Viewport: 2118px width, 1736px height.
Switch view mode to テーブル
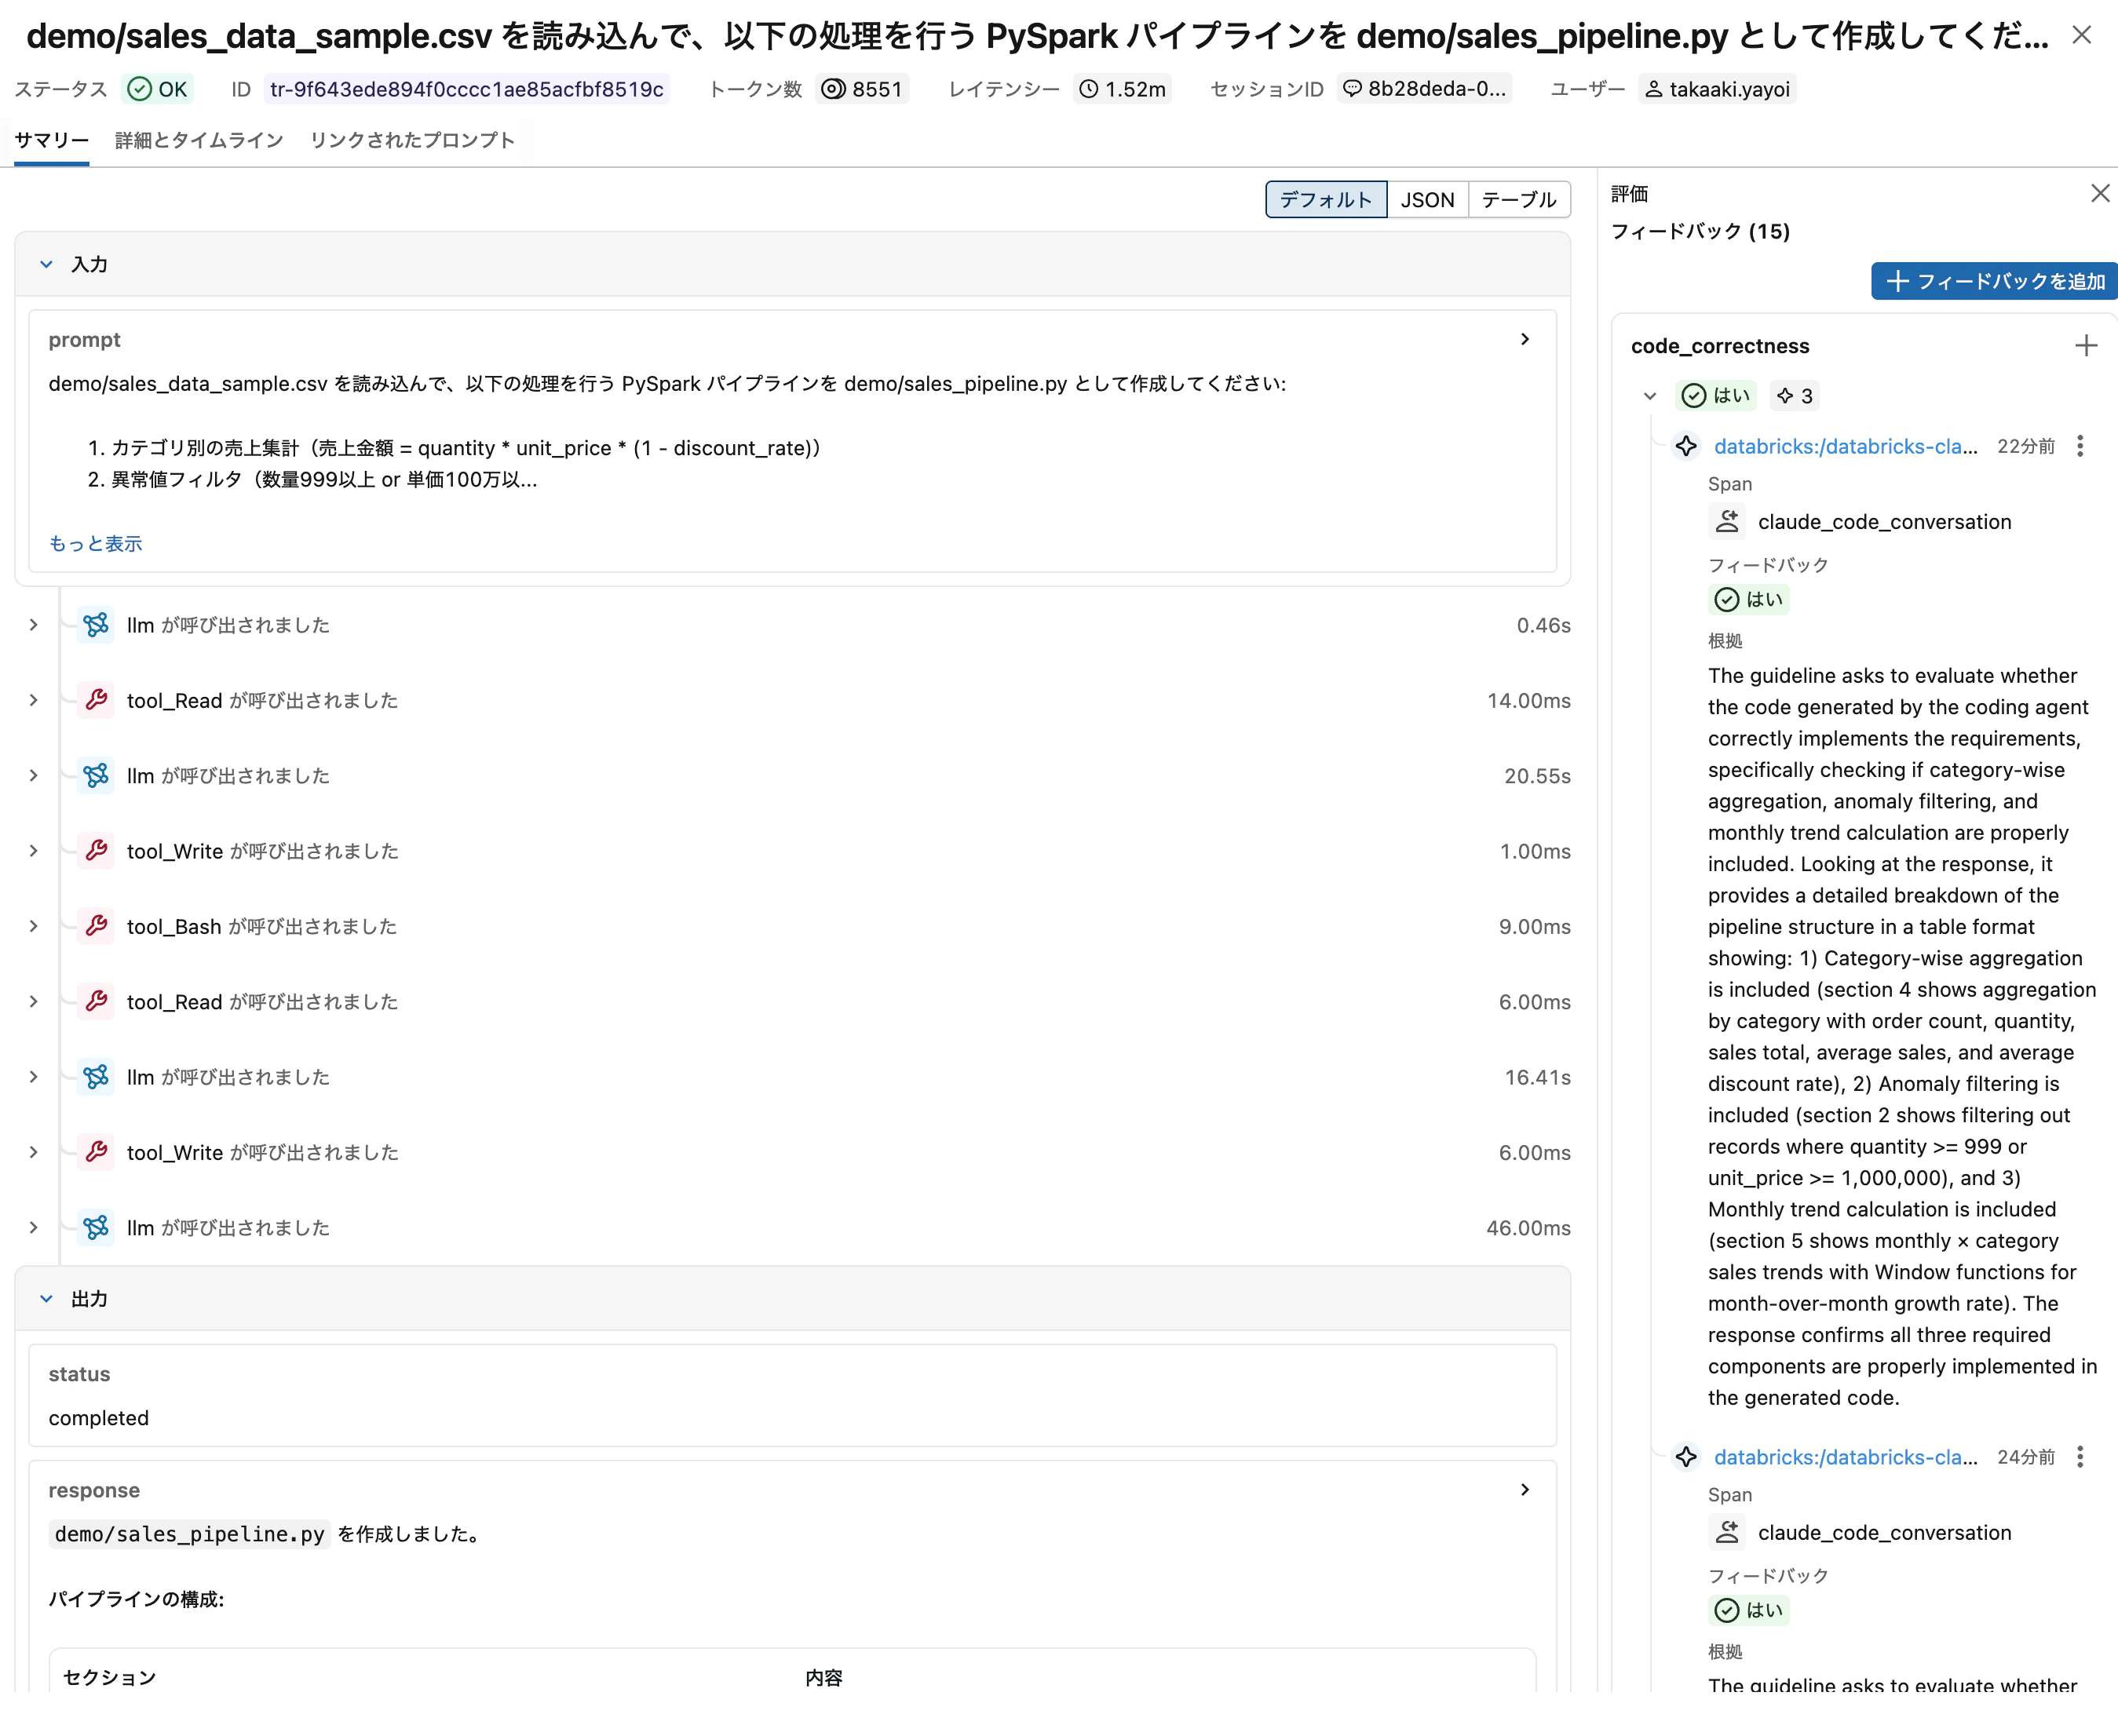[1518, 199]
